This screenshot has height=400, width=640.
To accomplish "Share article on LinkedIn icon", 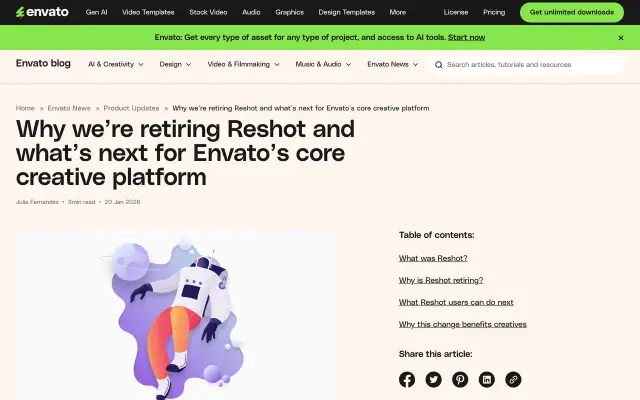I will coord(487,380).
